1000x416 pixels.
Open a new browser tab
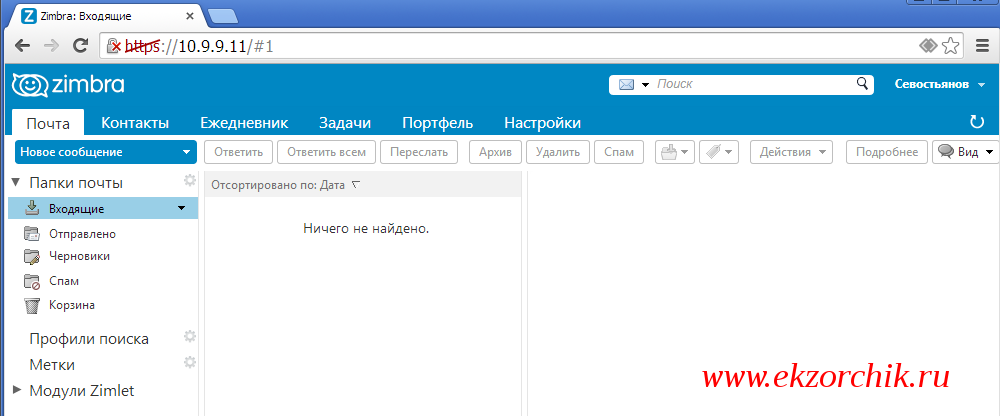223,17
